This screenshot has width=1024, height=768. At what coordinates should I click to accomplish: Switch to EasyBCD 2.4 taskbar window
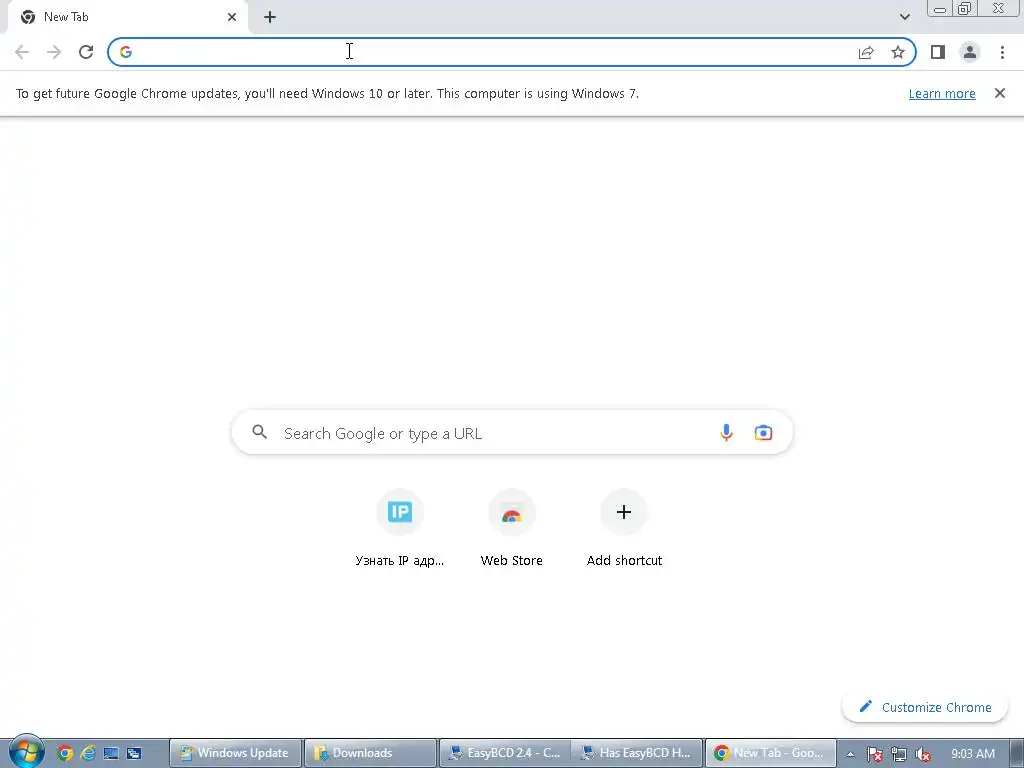(505, 753)
